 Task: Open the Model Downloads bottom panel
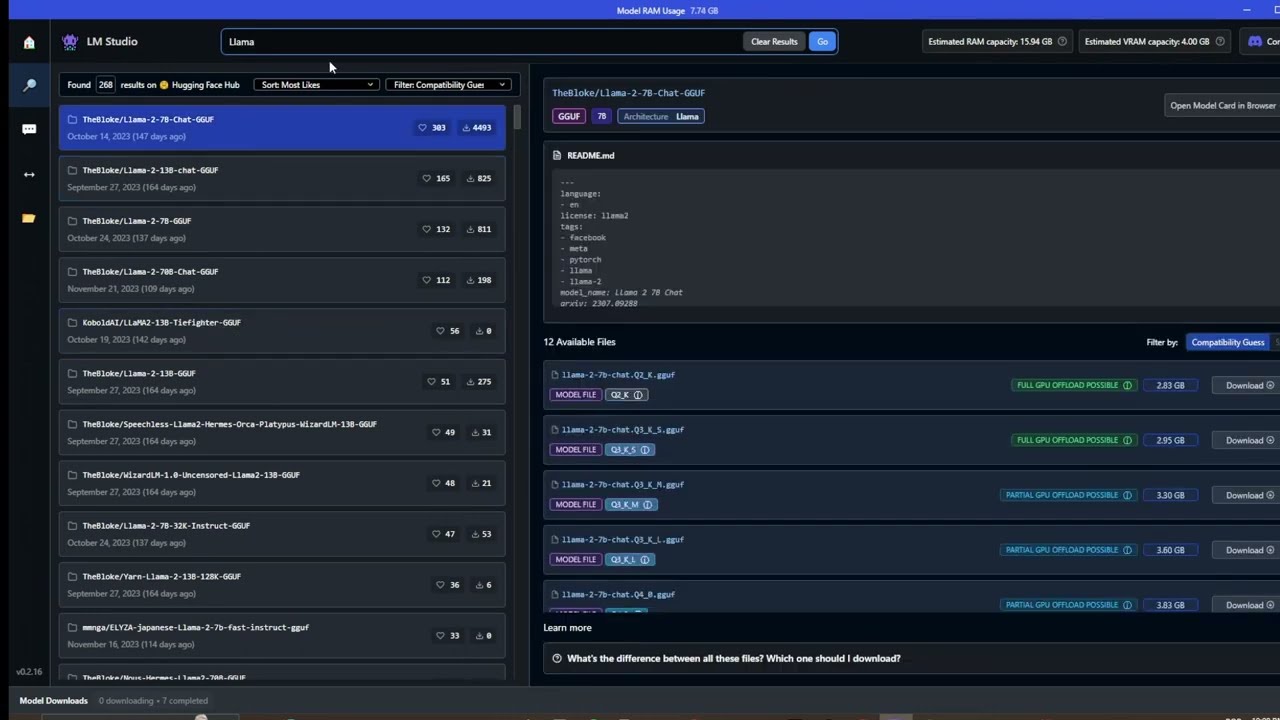coord(54,701)
